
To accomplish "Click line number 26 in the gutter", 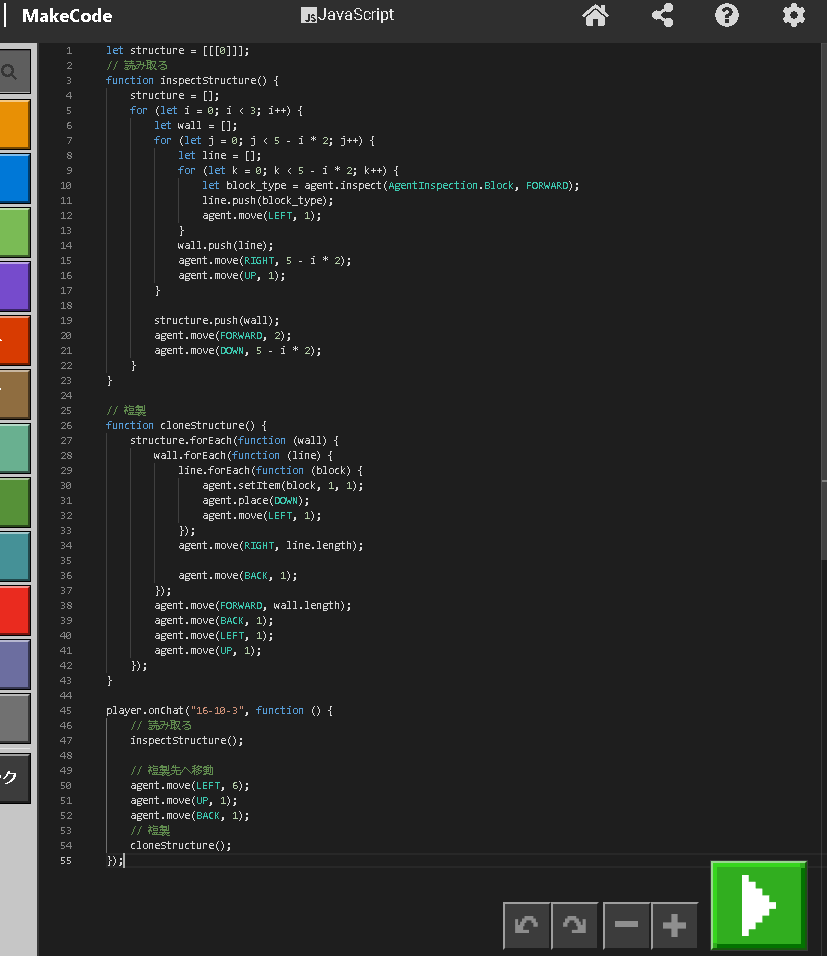I will 66,425.
